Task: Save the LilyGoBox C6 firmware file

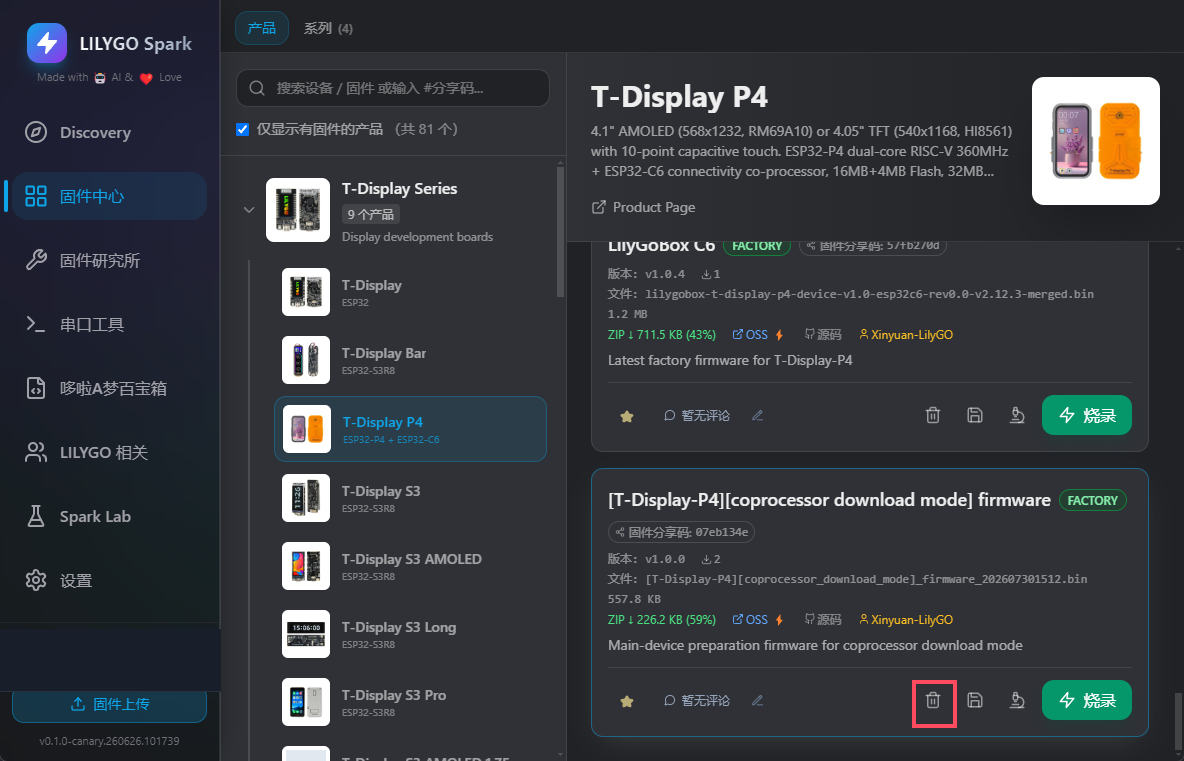Action: (975, 415)
